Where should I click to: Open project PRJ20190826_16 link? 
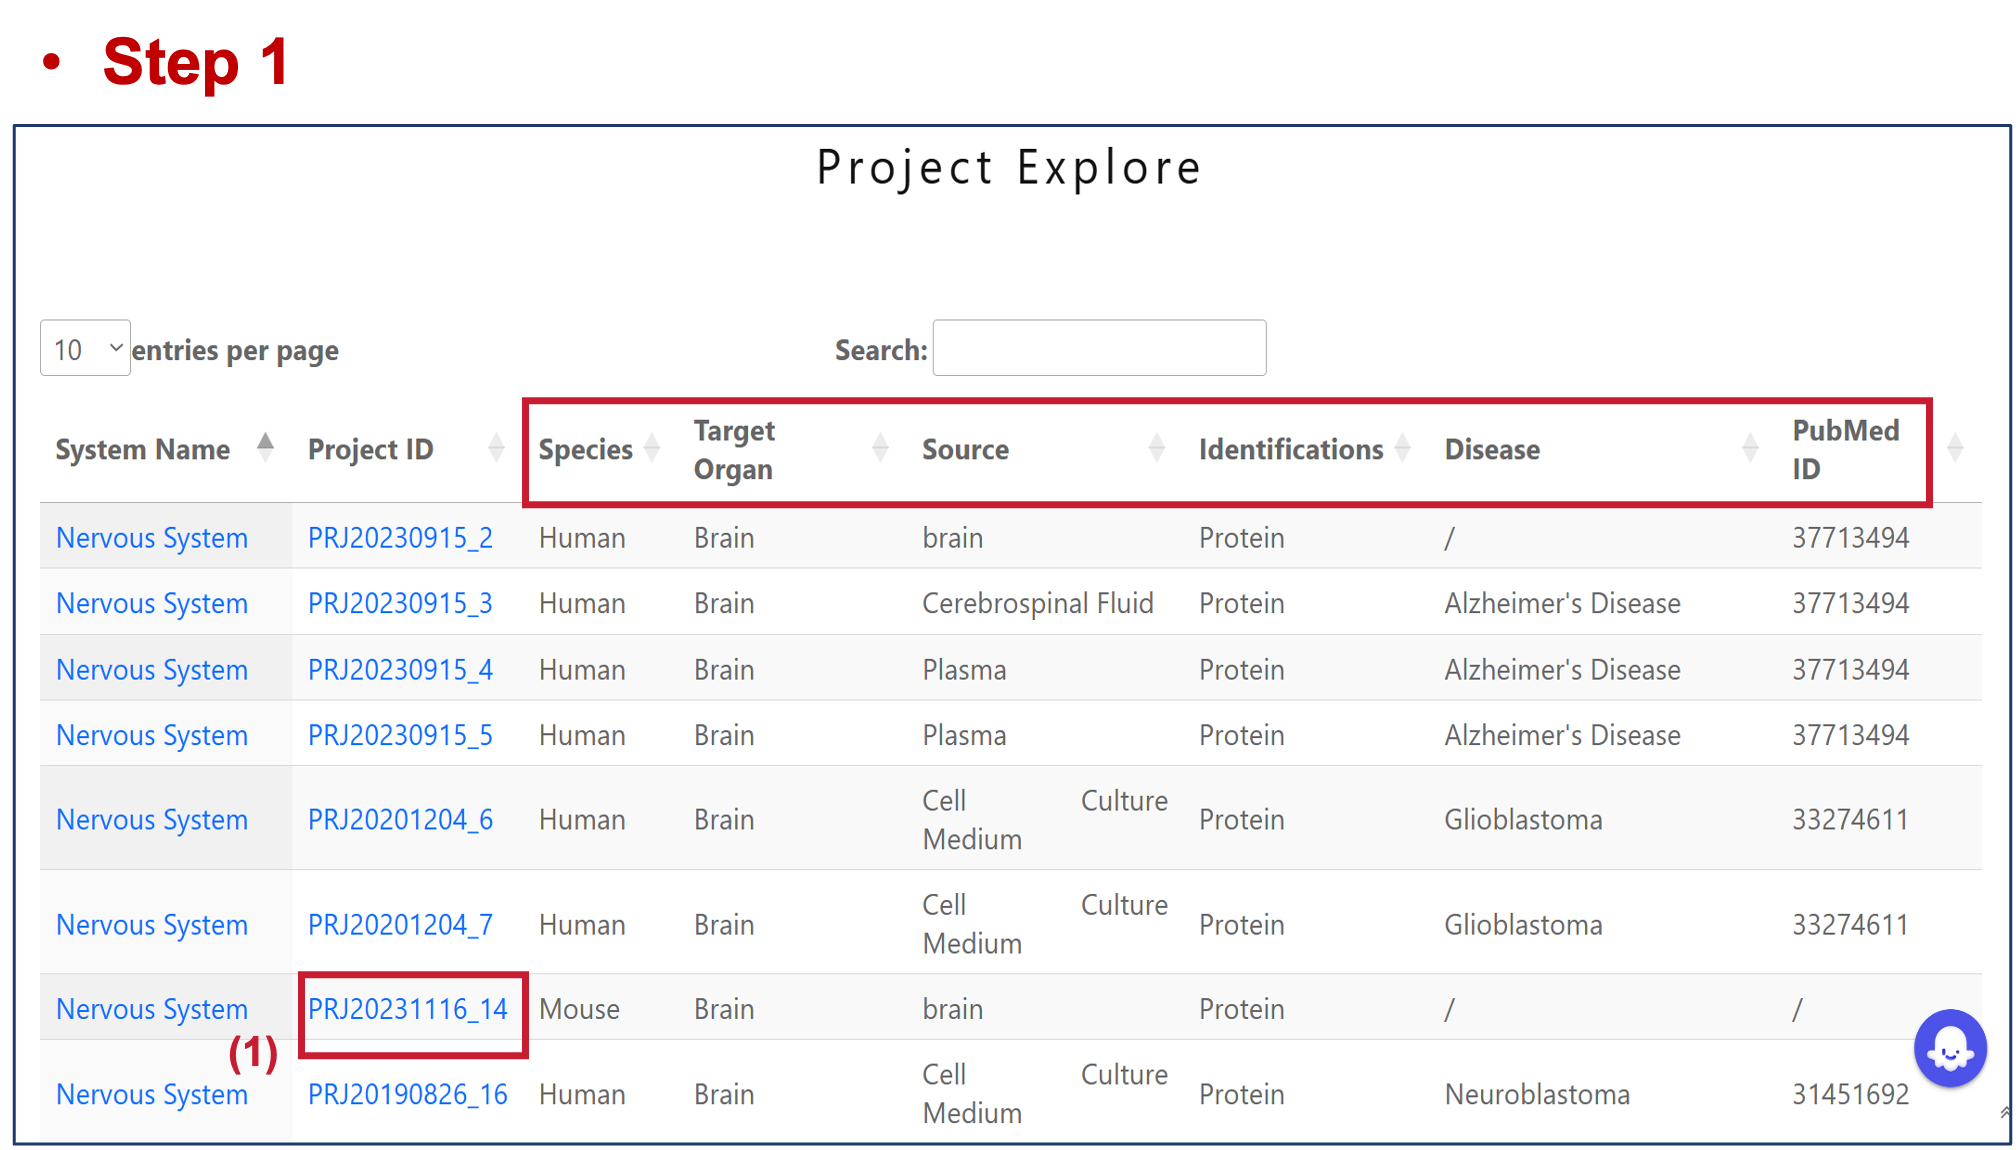408,1095
